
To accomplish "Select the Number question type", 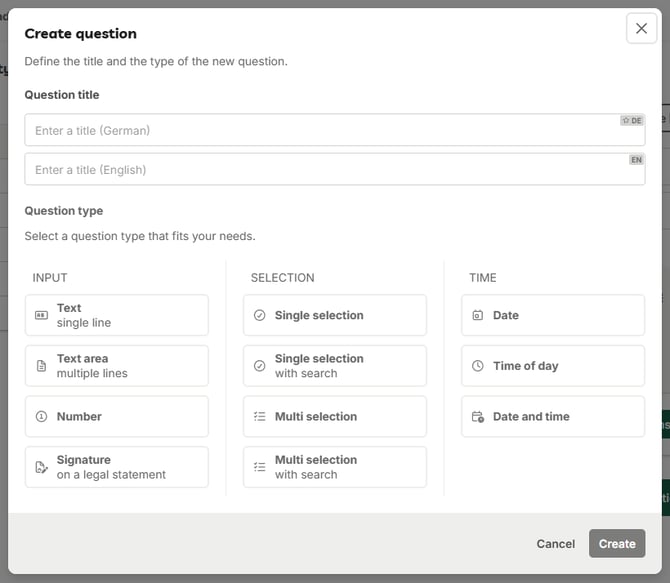I will (x=117, y=416).
